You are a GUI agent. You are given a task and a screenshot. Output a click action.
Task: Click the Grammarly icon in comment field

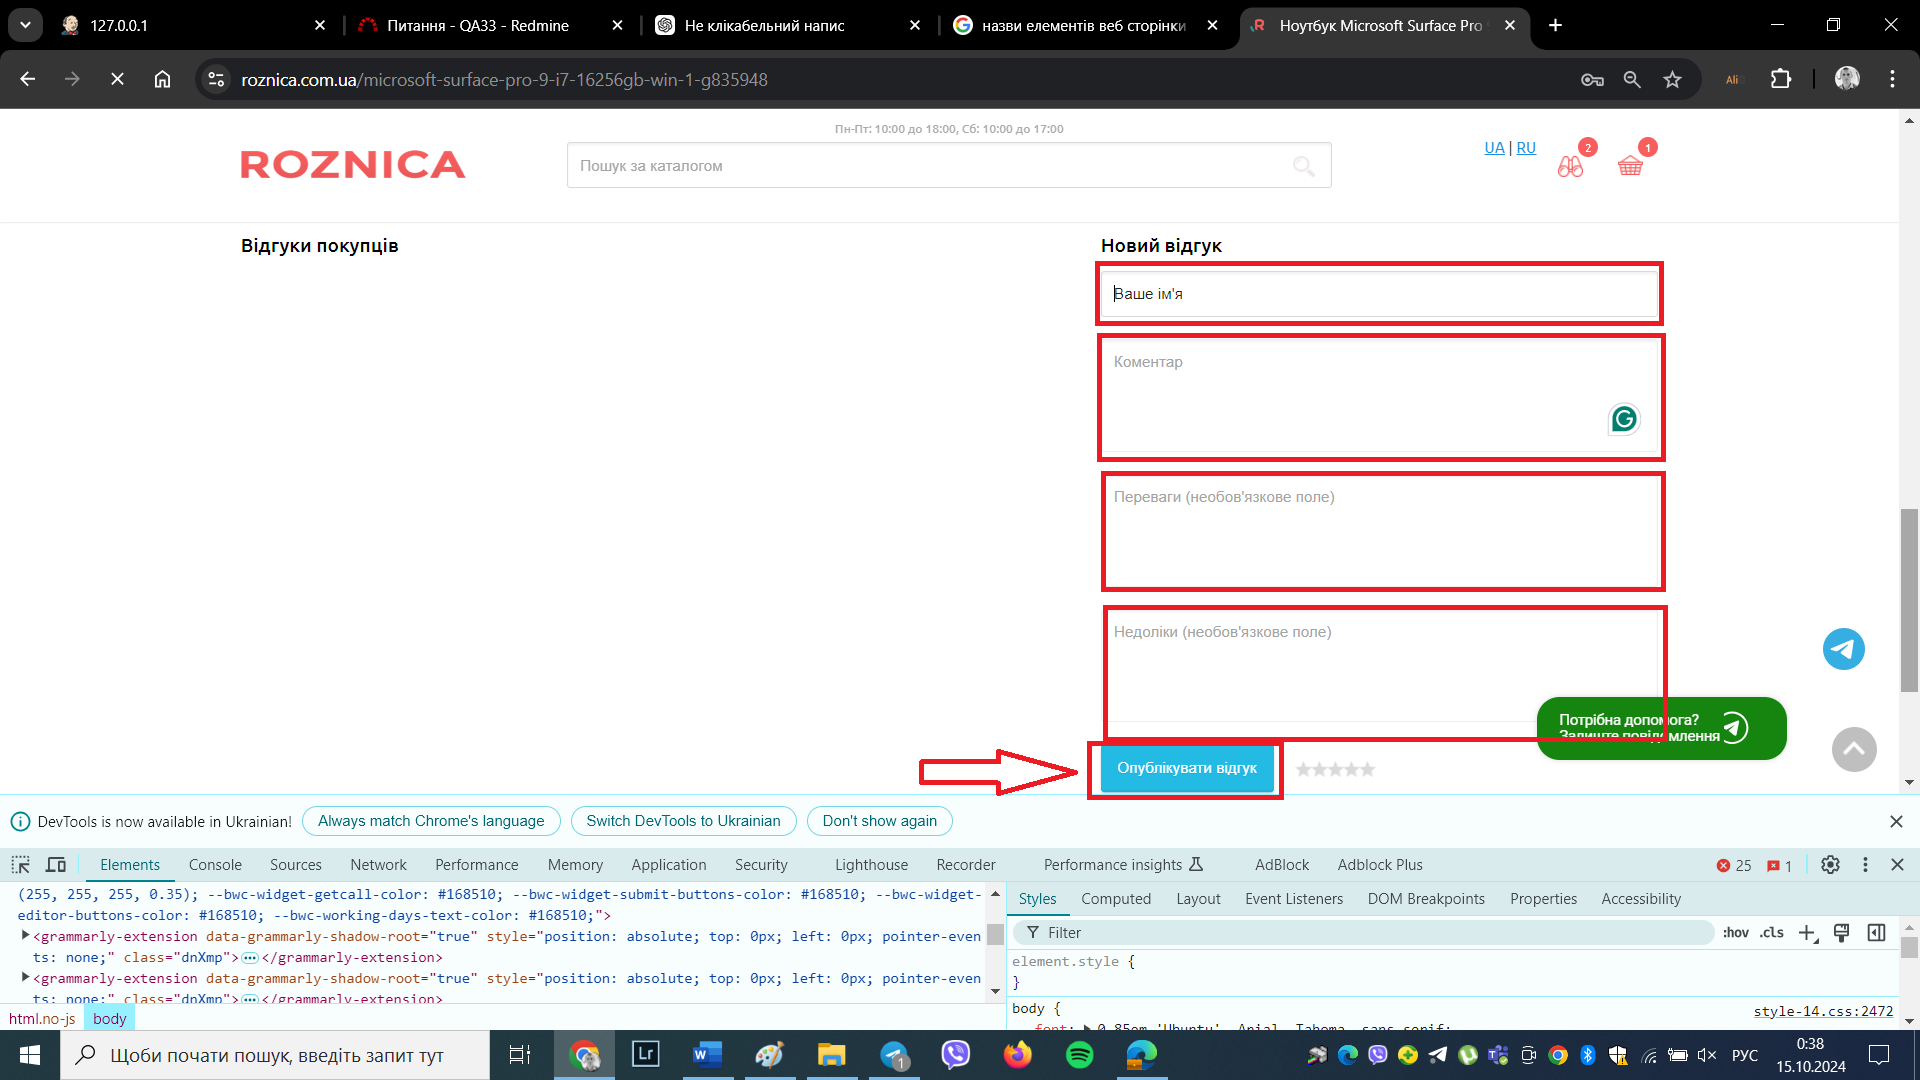(1624, 419)
